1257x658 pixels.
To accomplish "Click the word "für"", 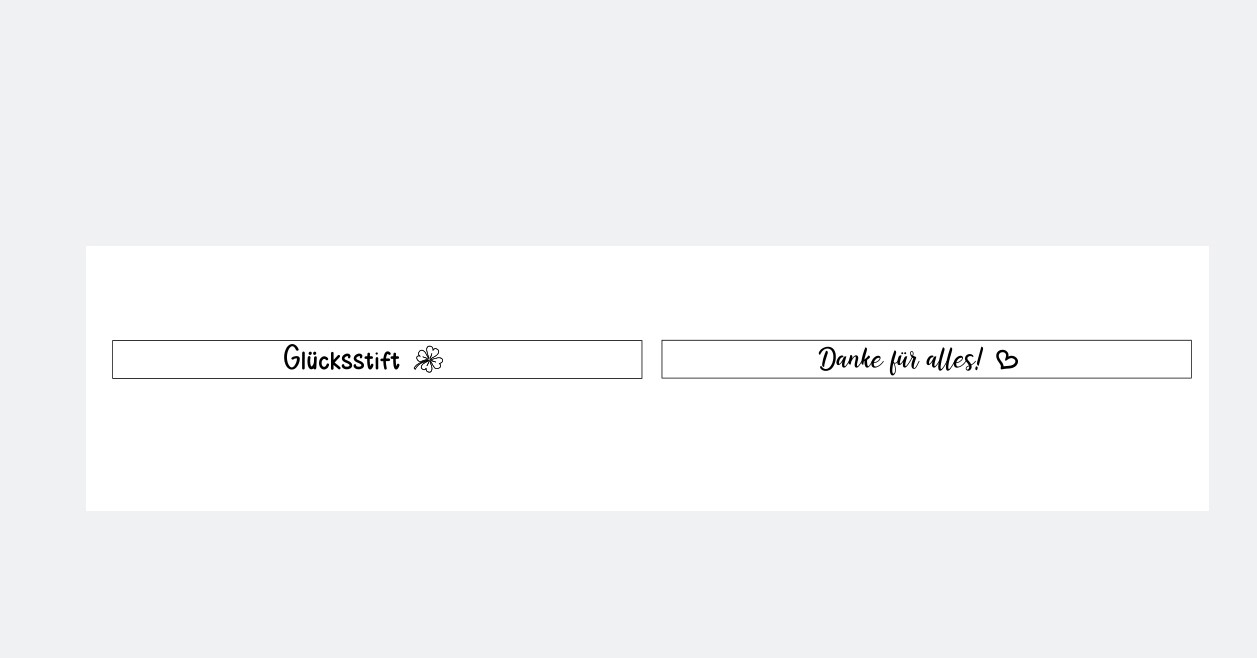I will point(904,360).
